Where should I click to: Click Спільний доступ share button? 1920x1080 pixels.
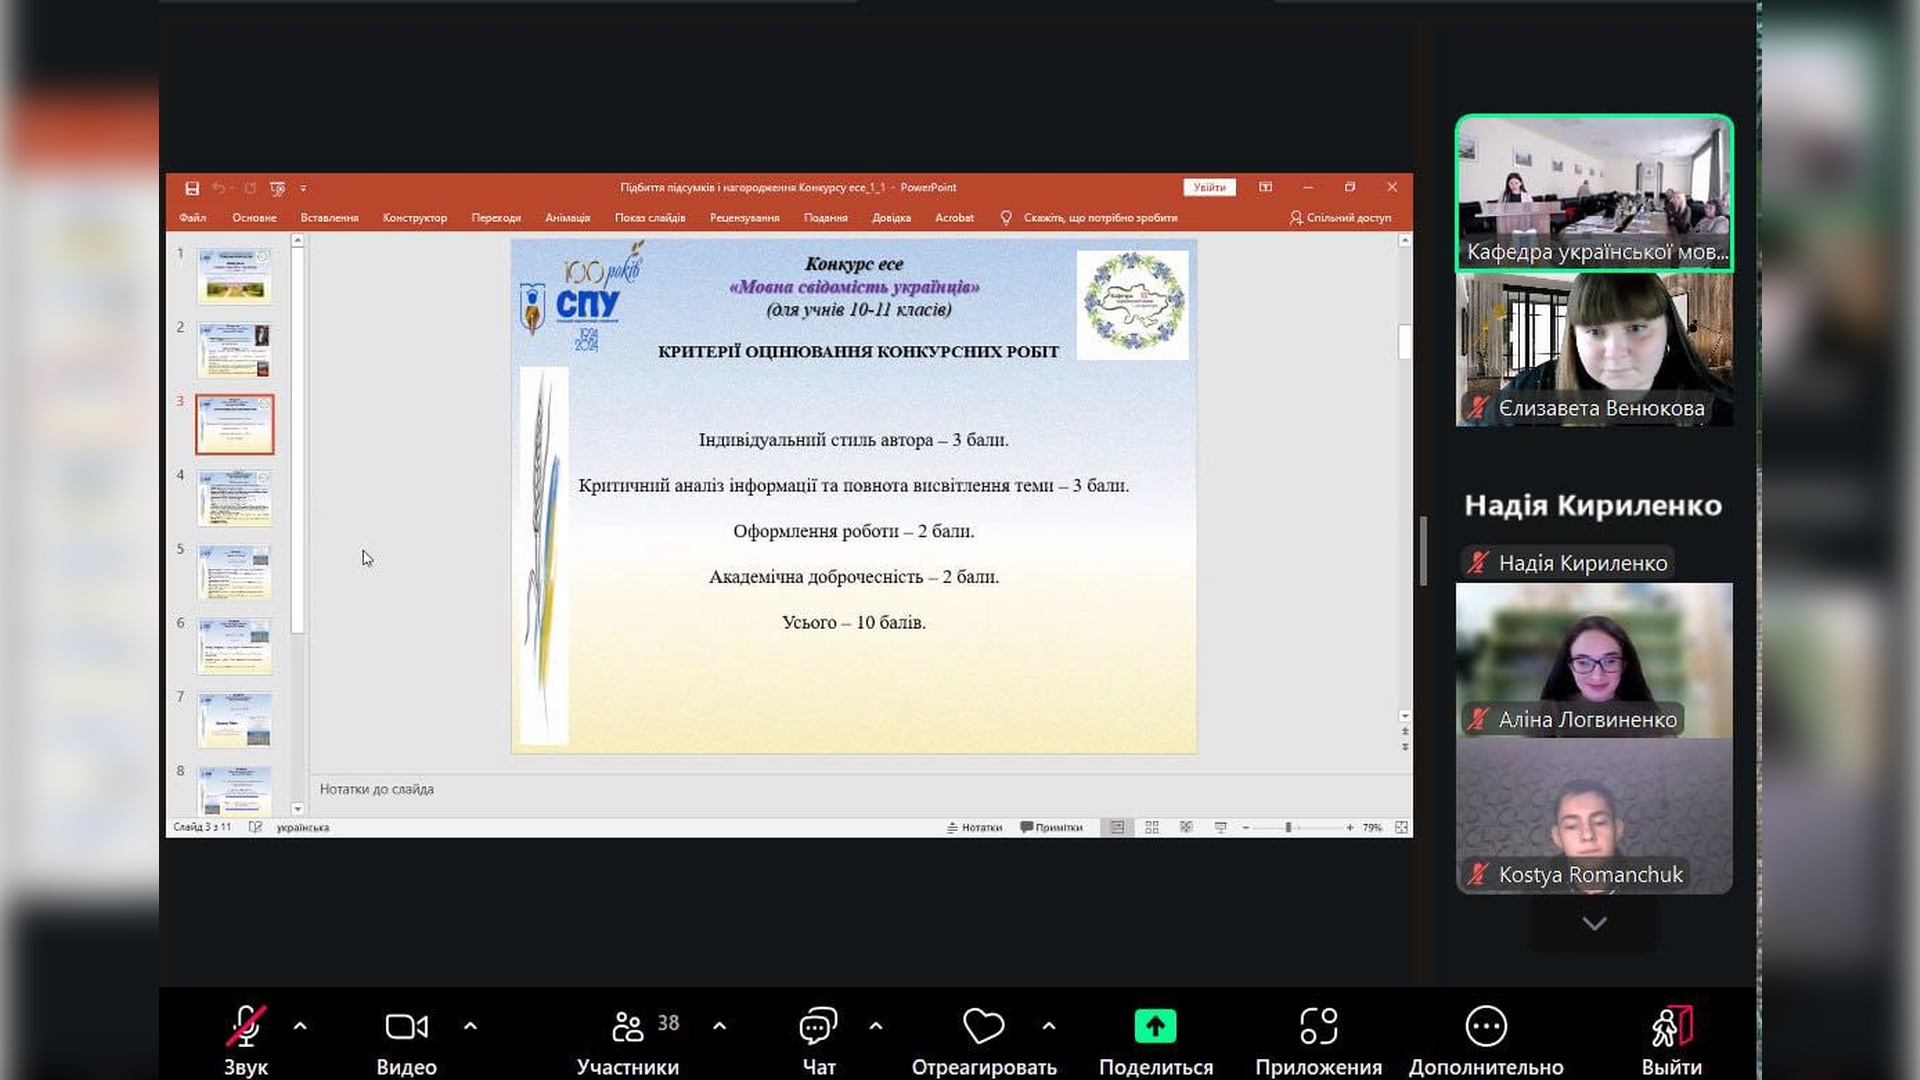[x=1340, y=218]
